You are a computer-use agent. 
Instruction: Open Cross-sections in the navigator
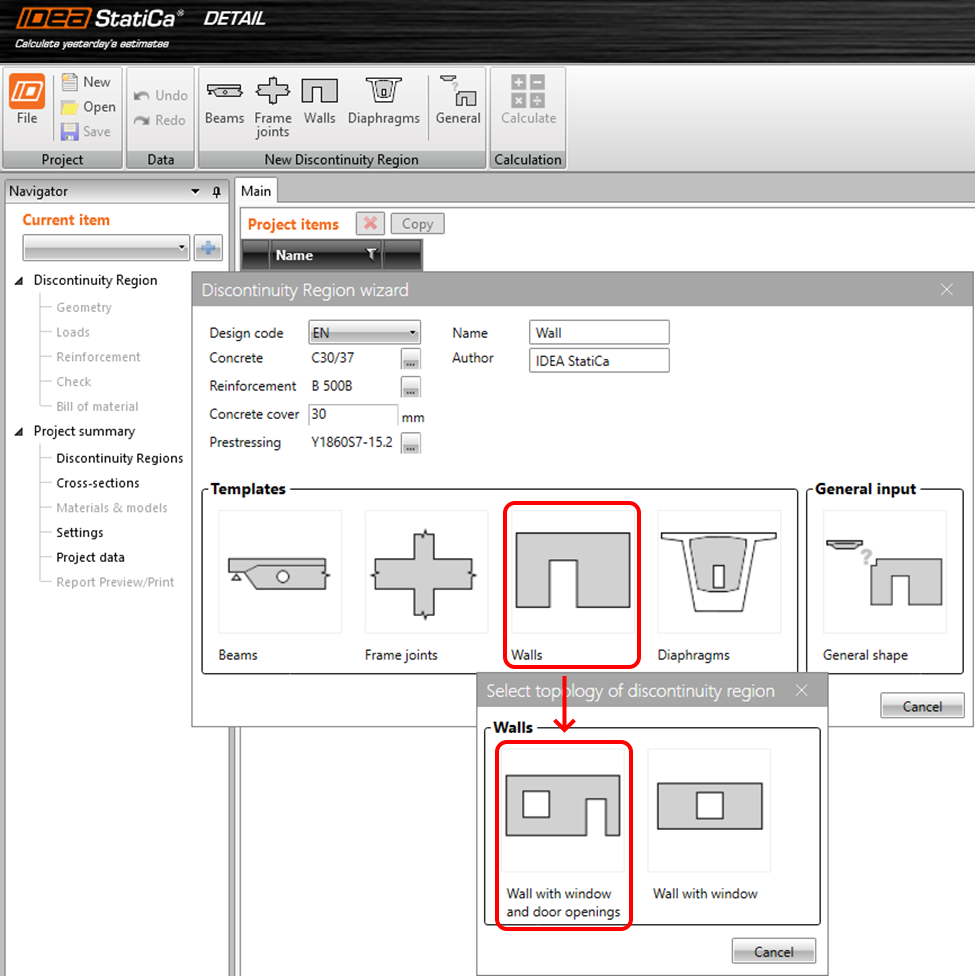point(97,483)
